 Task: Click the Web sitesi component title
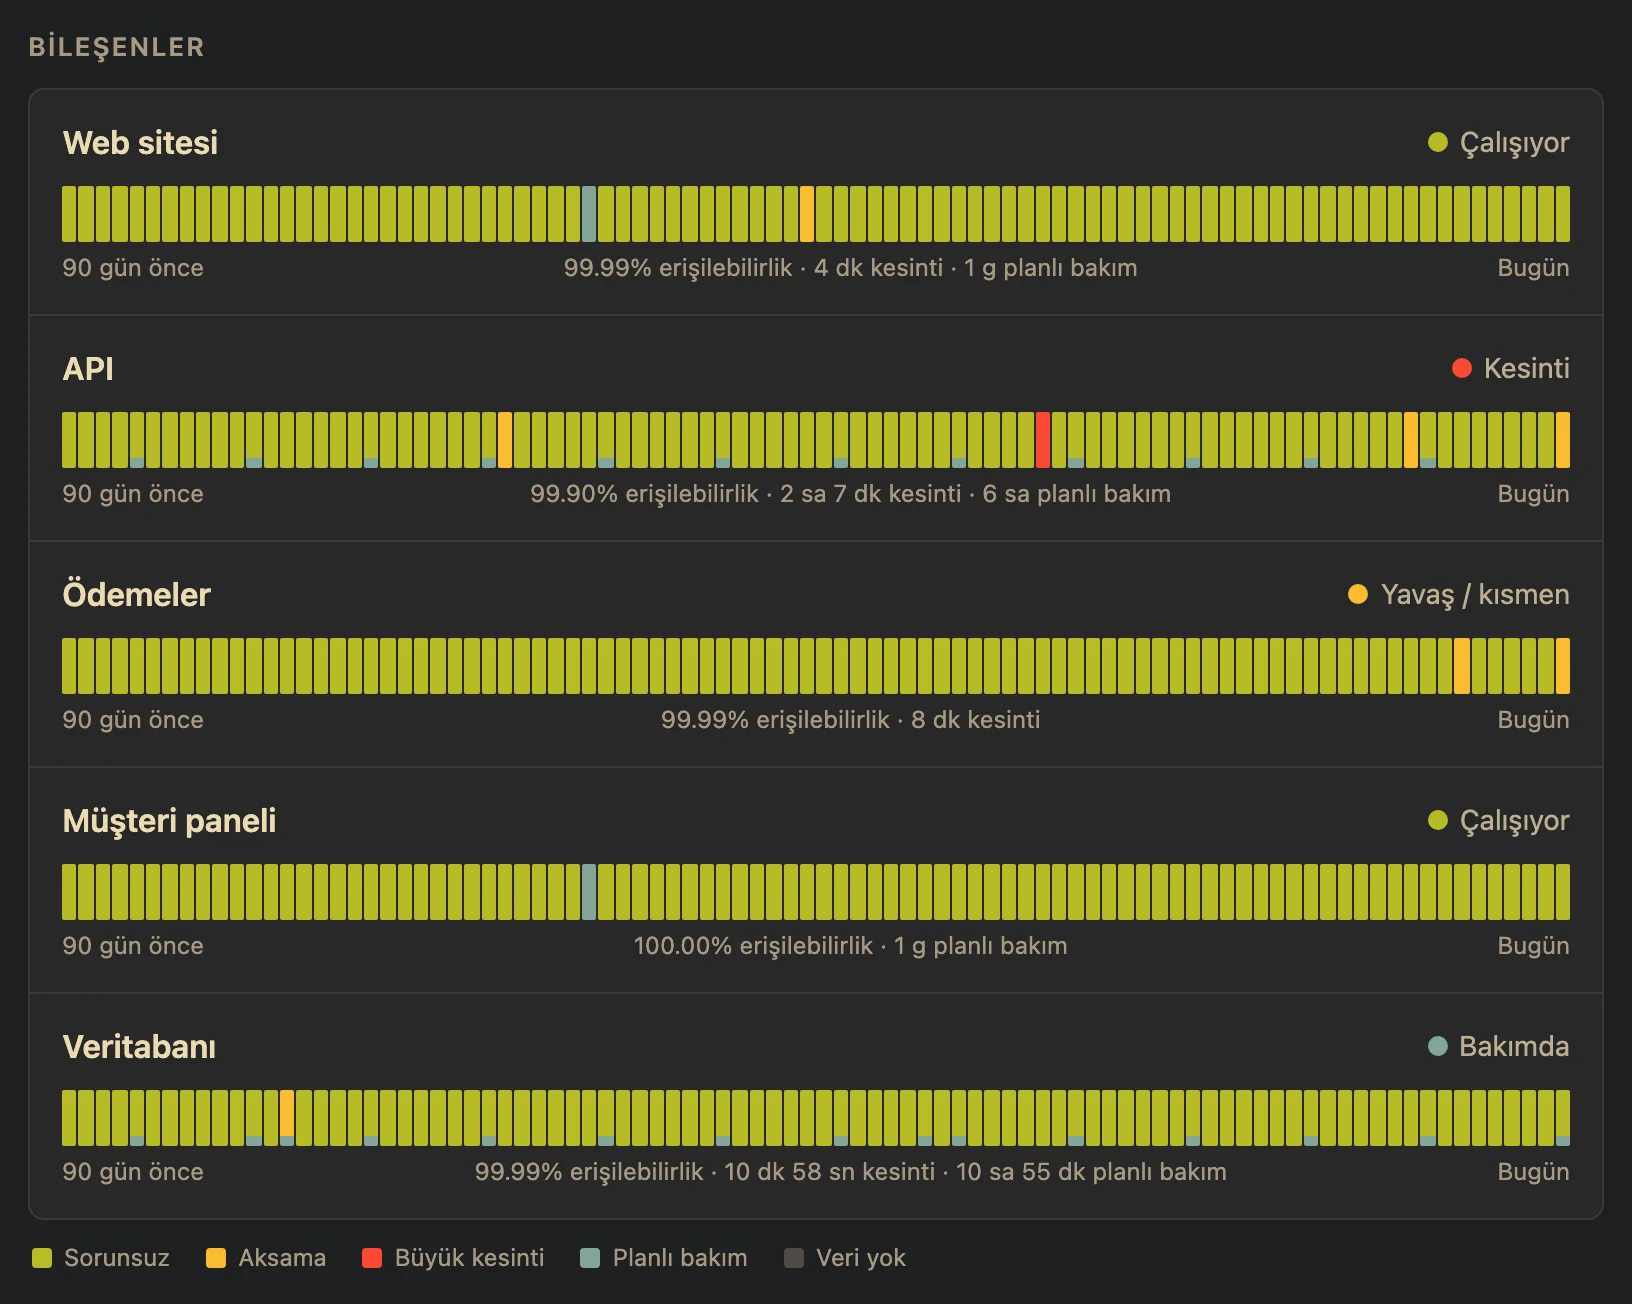(140, 143)
